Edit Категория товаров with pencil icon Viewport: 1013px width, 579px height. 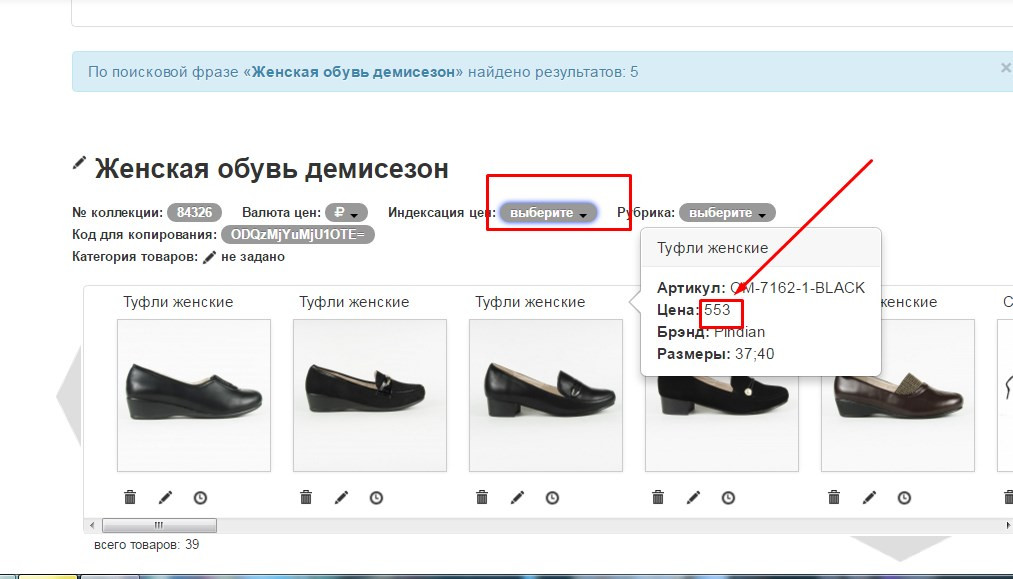pos(209,257)
